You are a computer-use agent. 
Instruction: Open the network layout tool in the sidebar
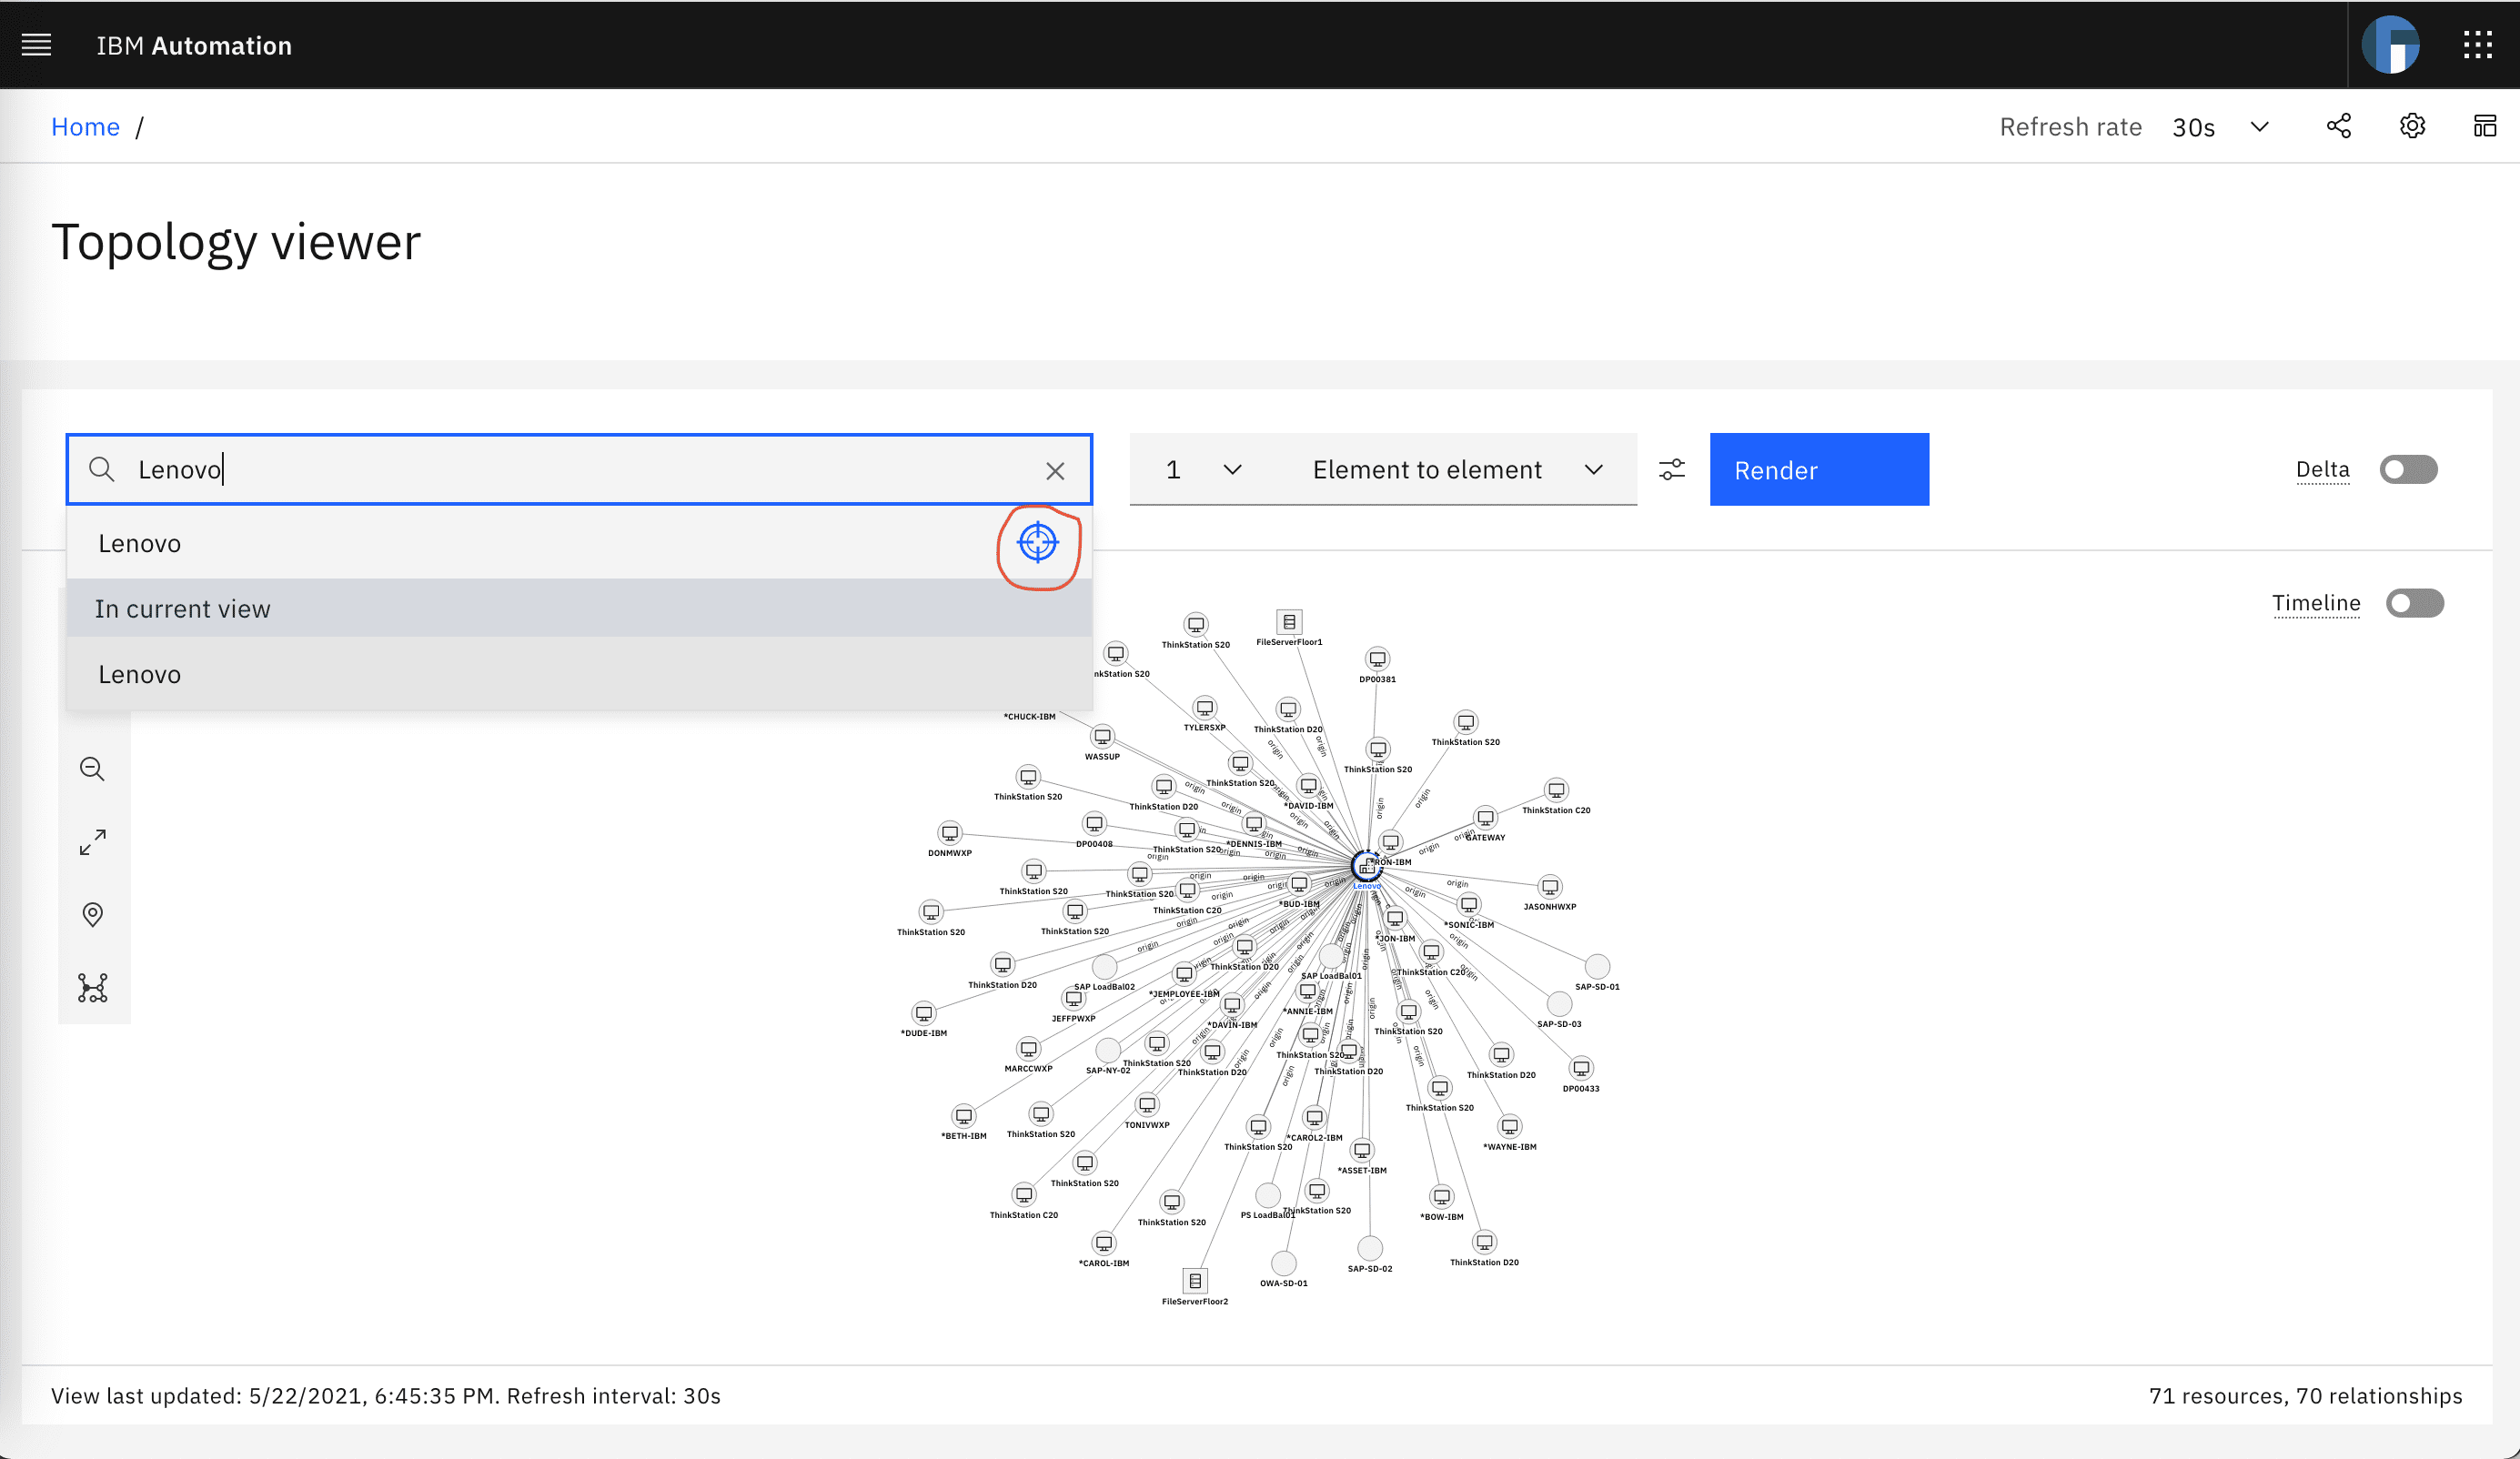click(x=93, y=988)
